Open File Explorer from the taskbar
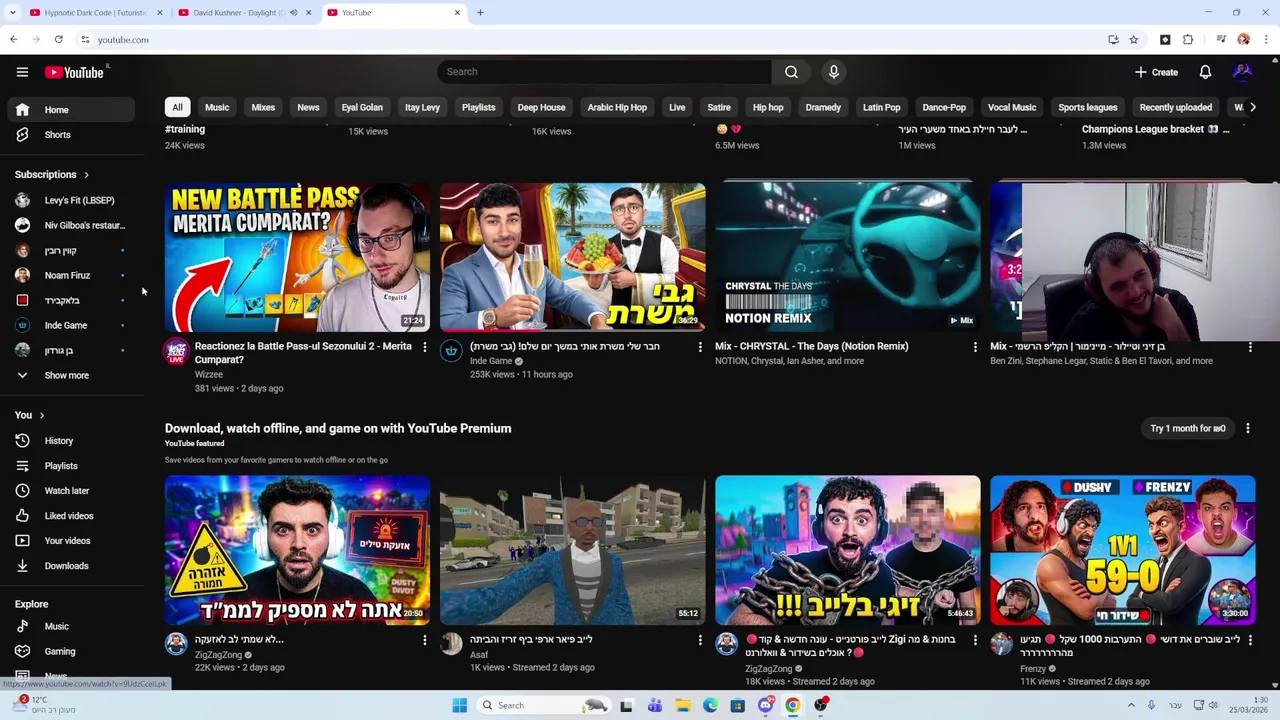The width and height of the screenshot is (1280, 720). click(x=682, y=706)
